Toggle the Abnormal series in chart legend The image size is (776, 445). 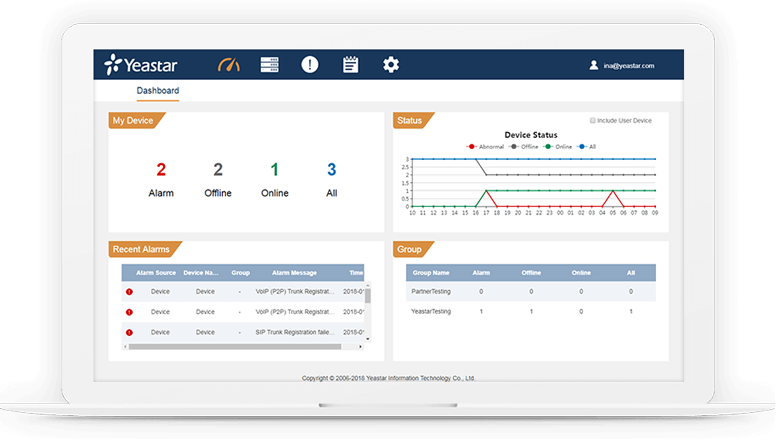coord(487,146)
